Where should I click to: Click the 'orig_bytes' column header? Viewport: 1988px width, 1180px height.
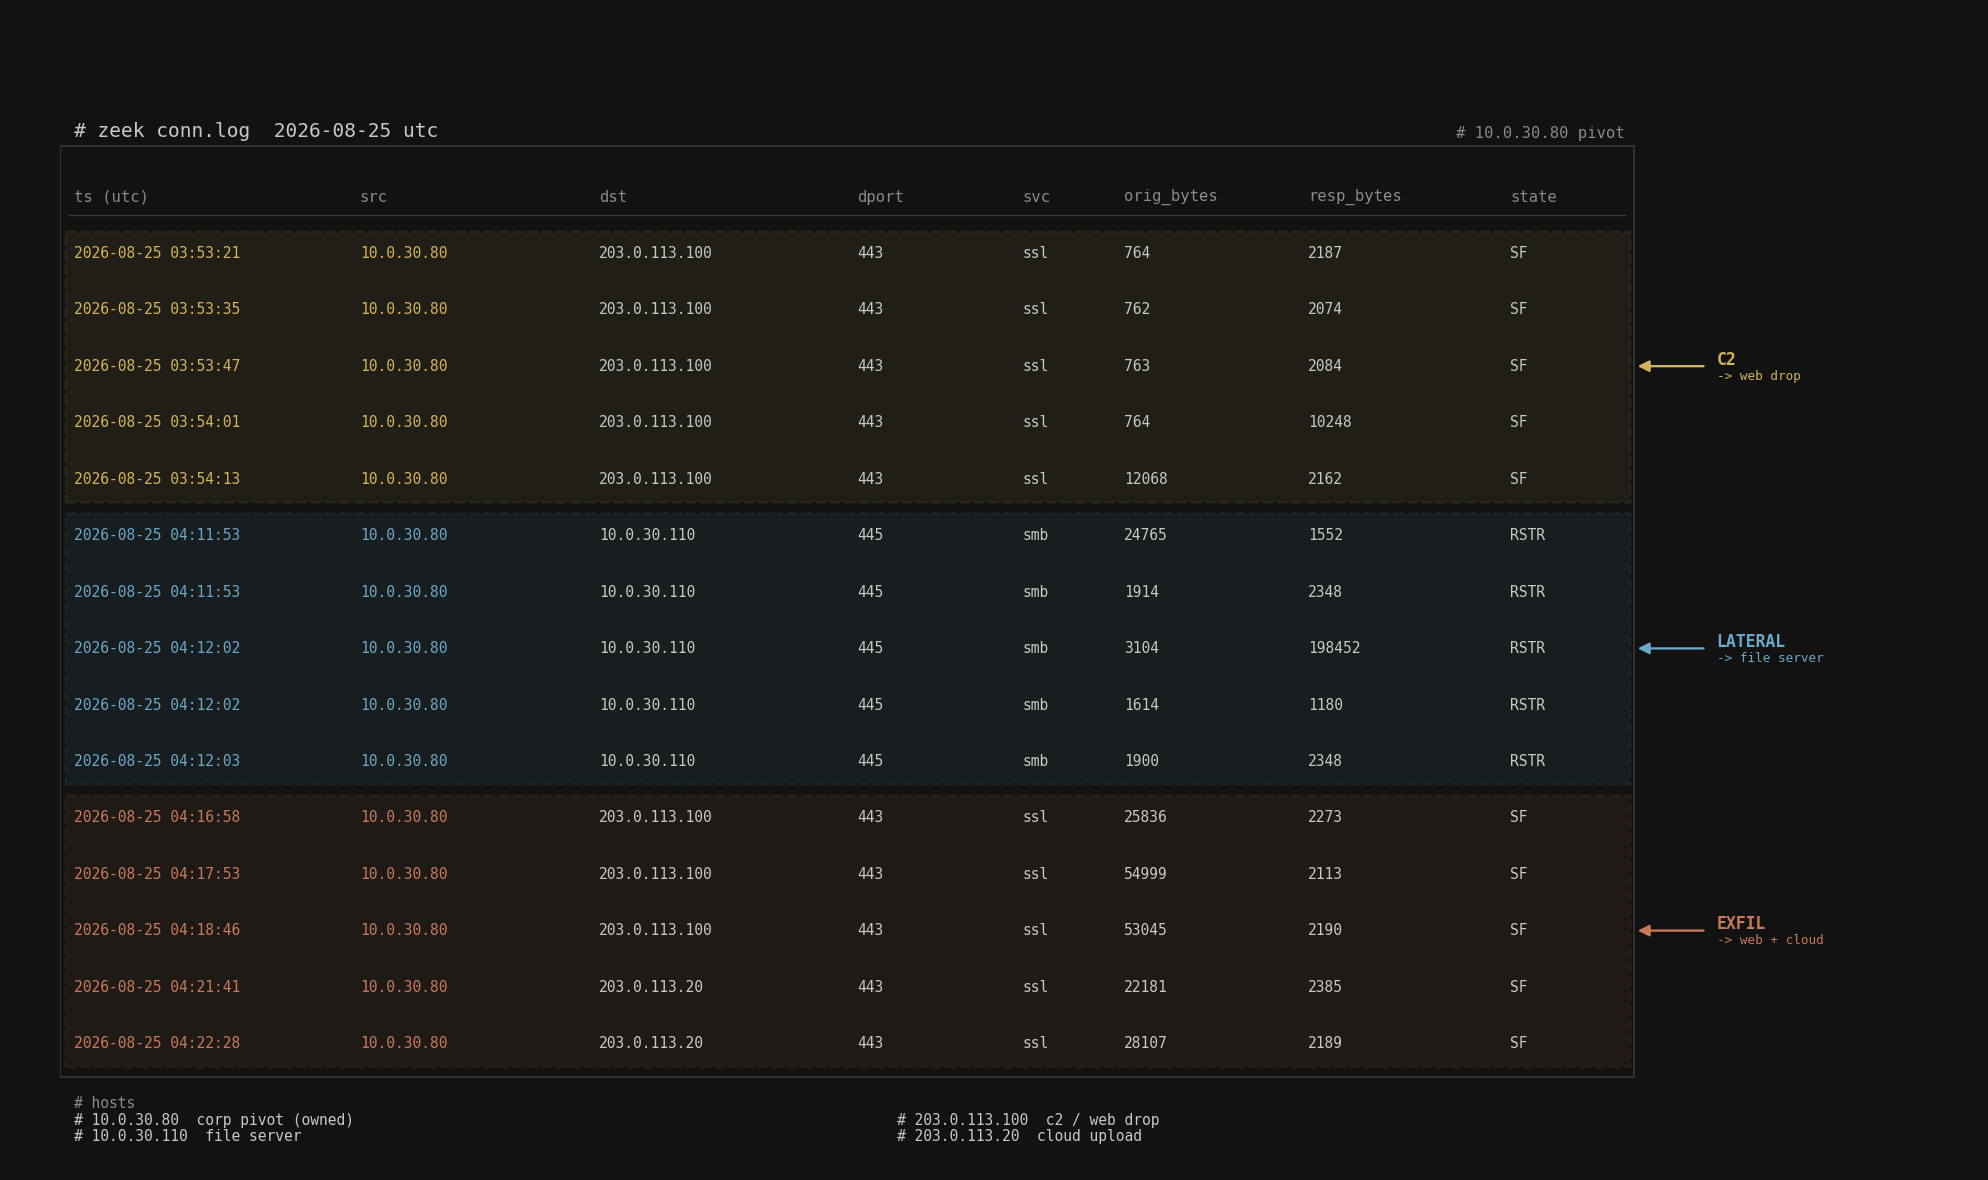1170,196
